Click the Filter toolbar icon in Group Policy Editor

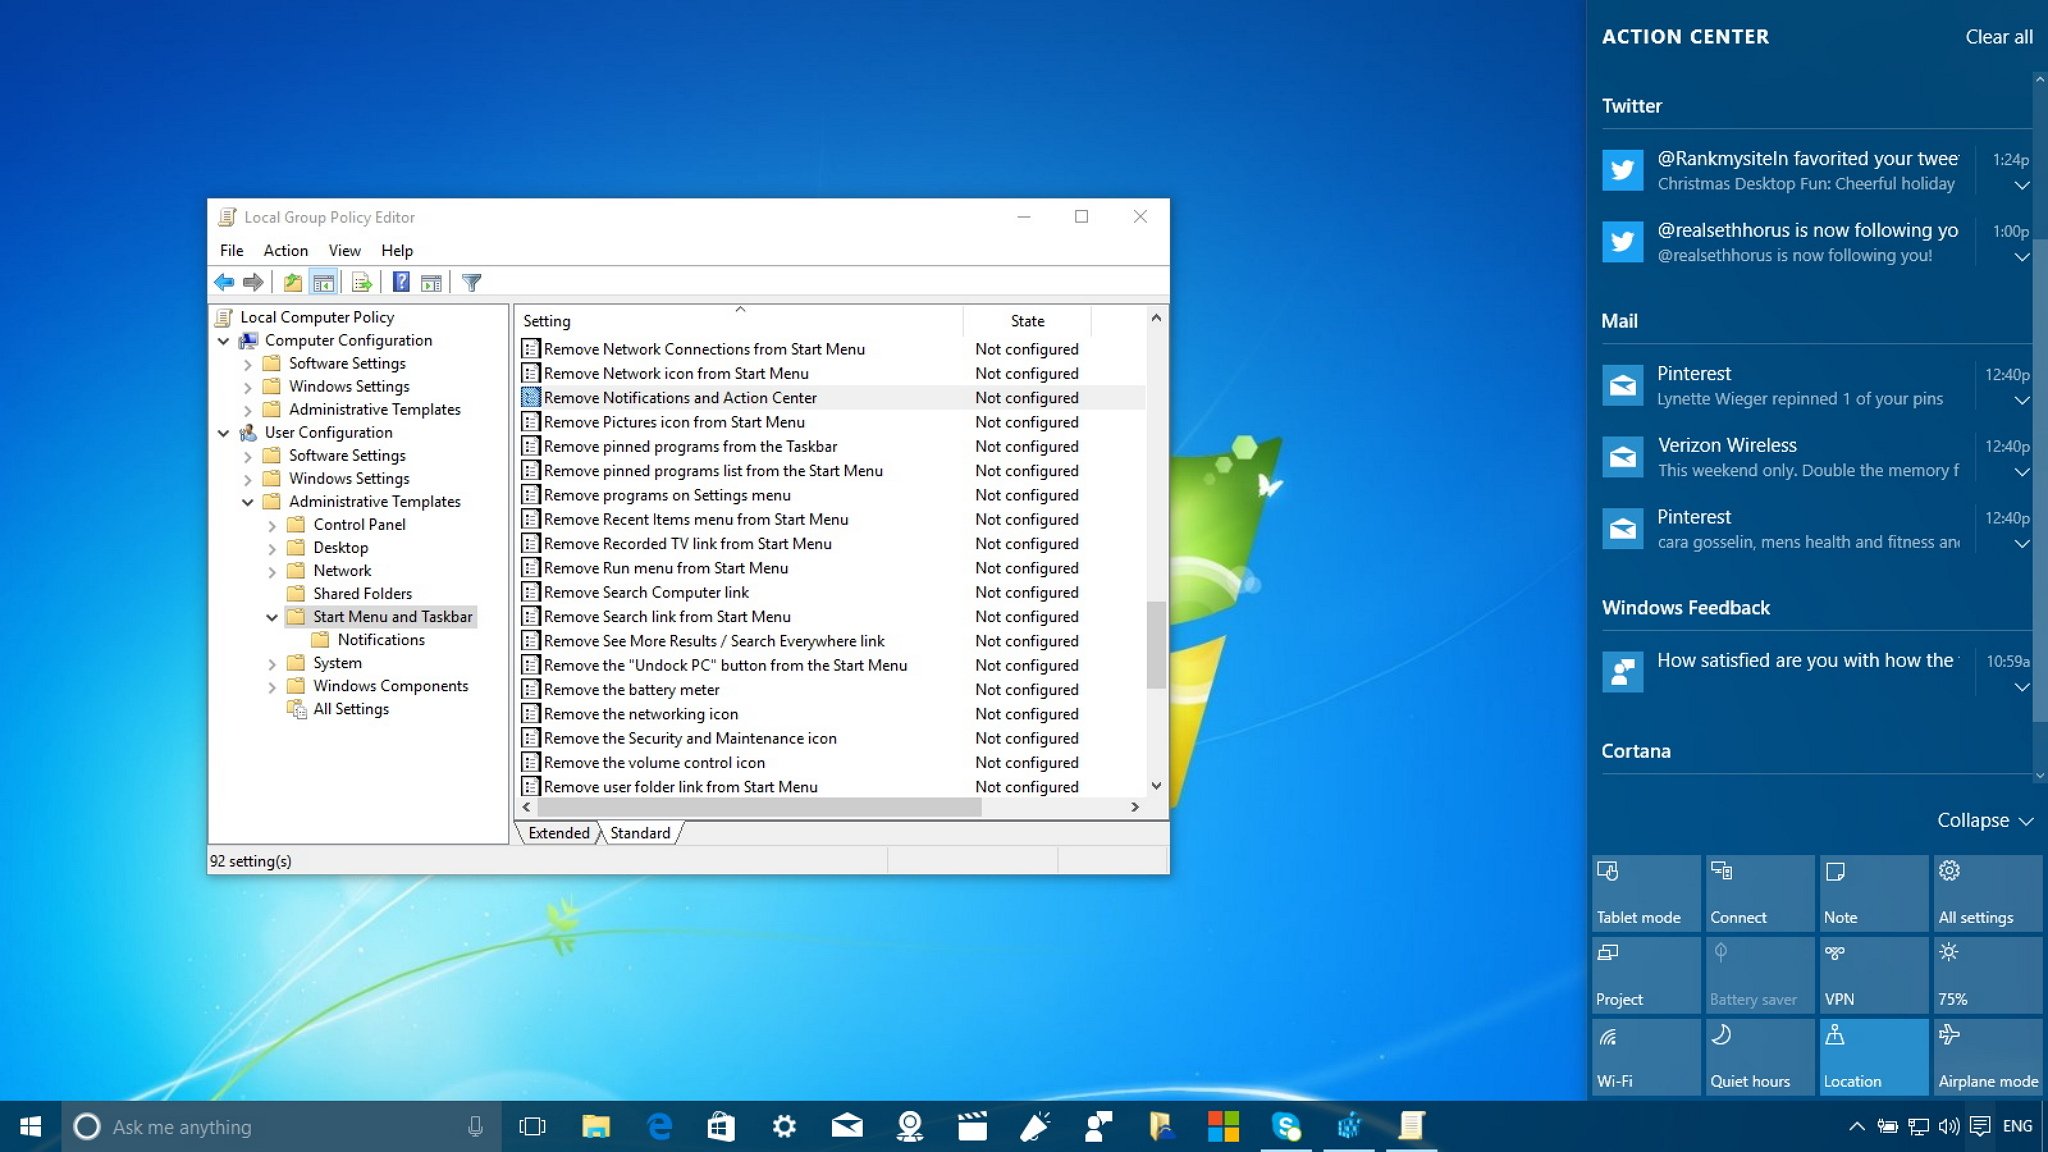click(471, 283)
